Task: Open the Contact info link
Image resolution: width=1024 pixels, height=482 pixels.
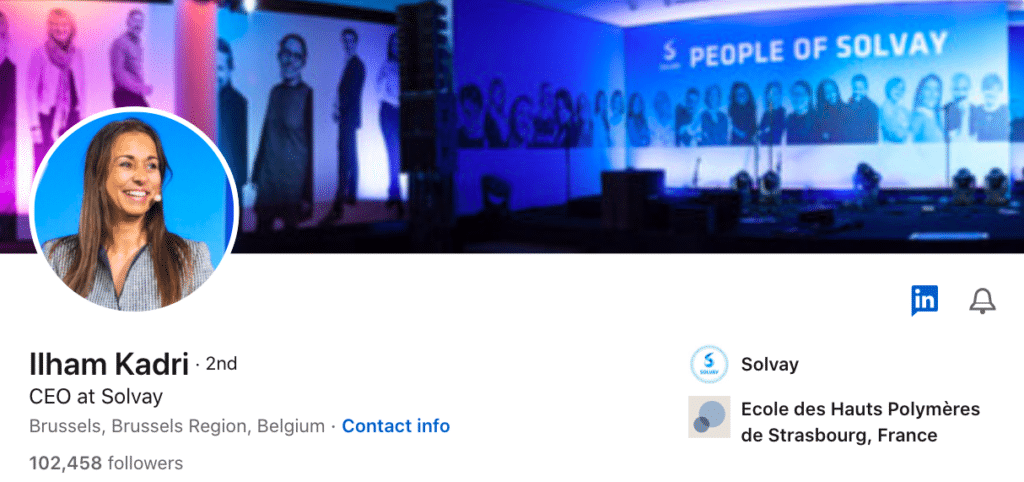Action: click(x=396, y=426)
